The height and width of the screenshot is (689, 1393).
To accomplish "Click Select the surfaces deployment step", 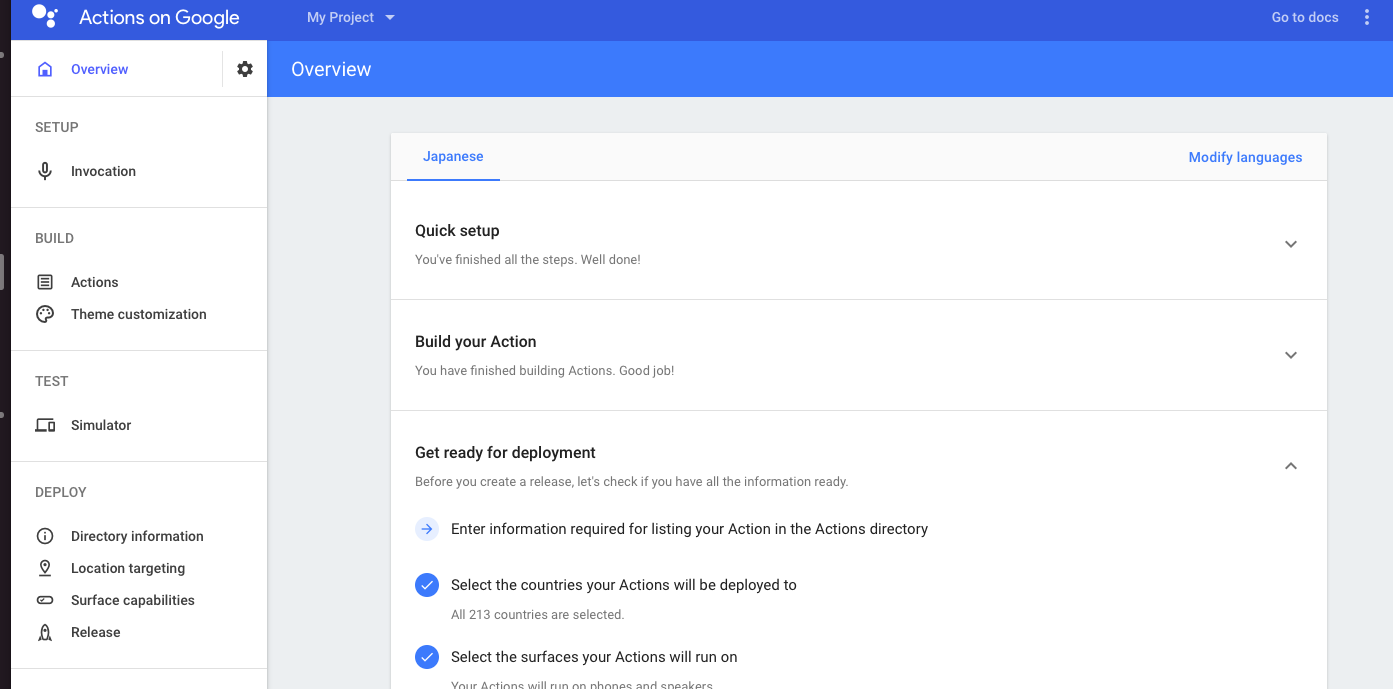I will (x=594, y=657).
